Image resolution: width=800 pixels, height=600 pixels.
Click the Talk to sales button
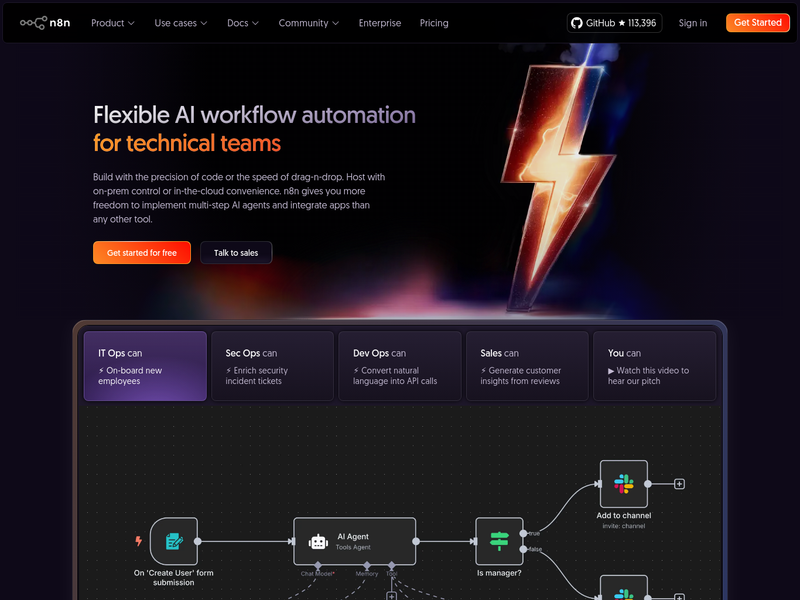pos(236,253)
